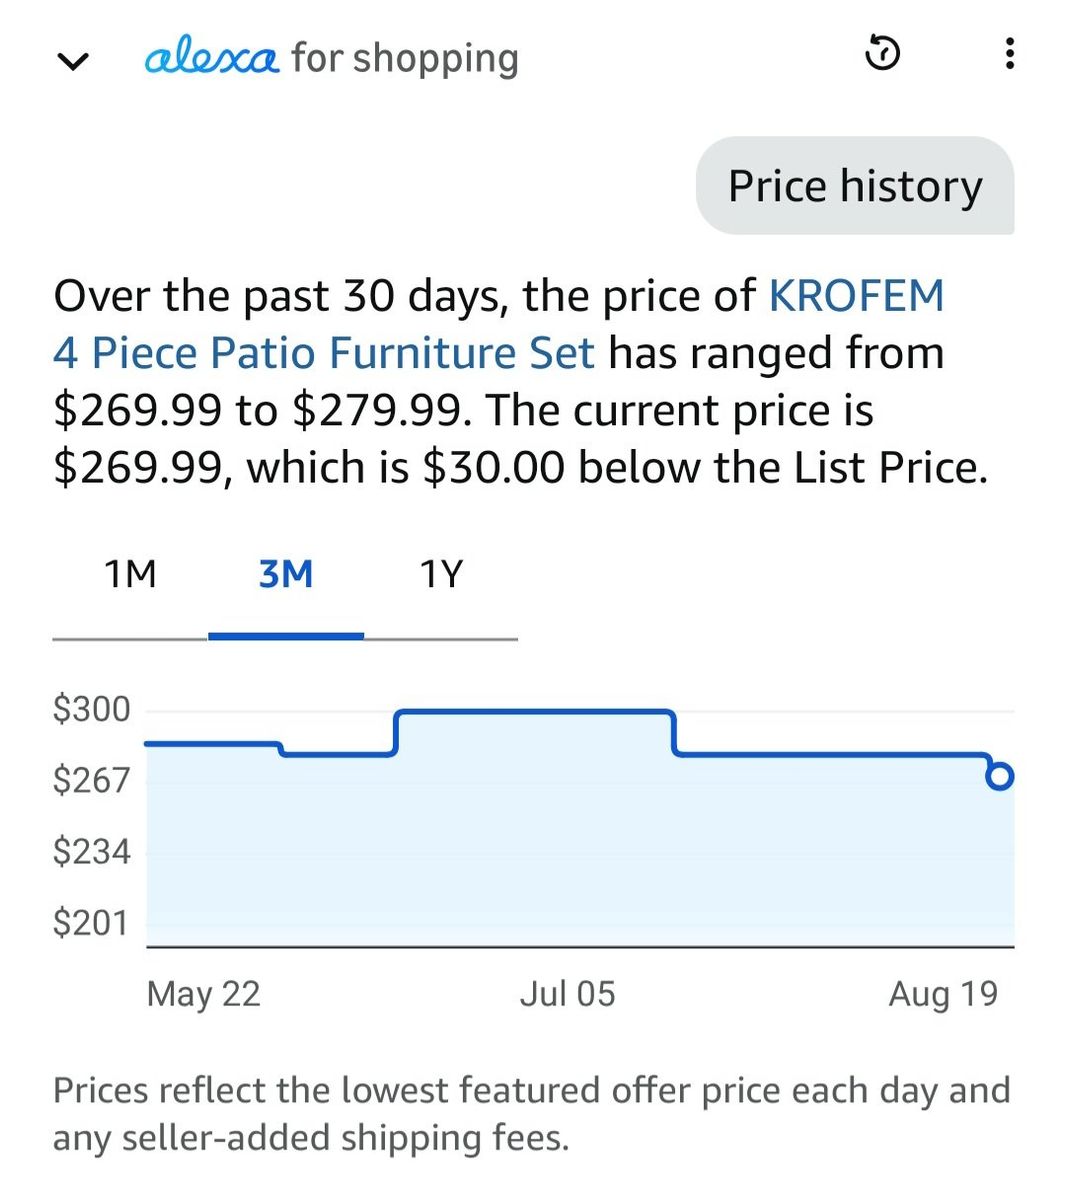Select the 3M tab
The height and width of the screenshot is (1200, 1066).
coord(286,575)
